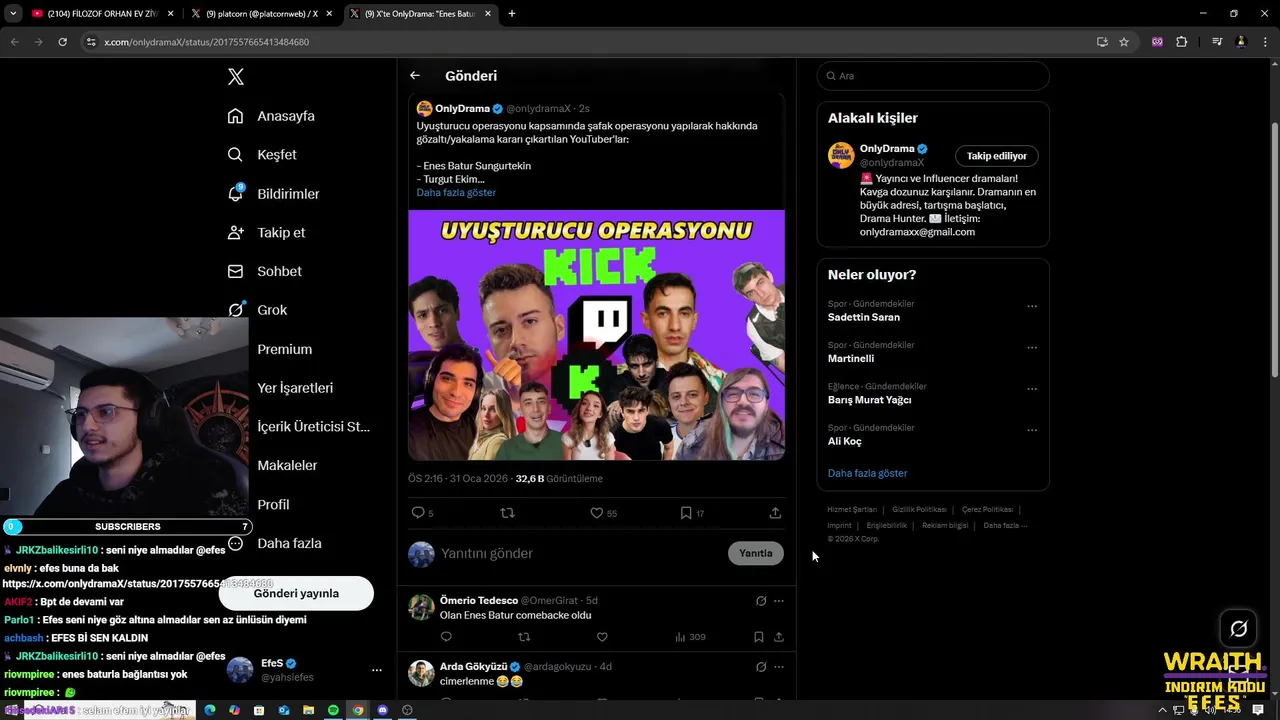
Task: Click the Takip ediliyor button
Action: click(x=997, y=156)
